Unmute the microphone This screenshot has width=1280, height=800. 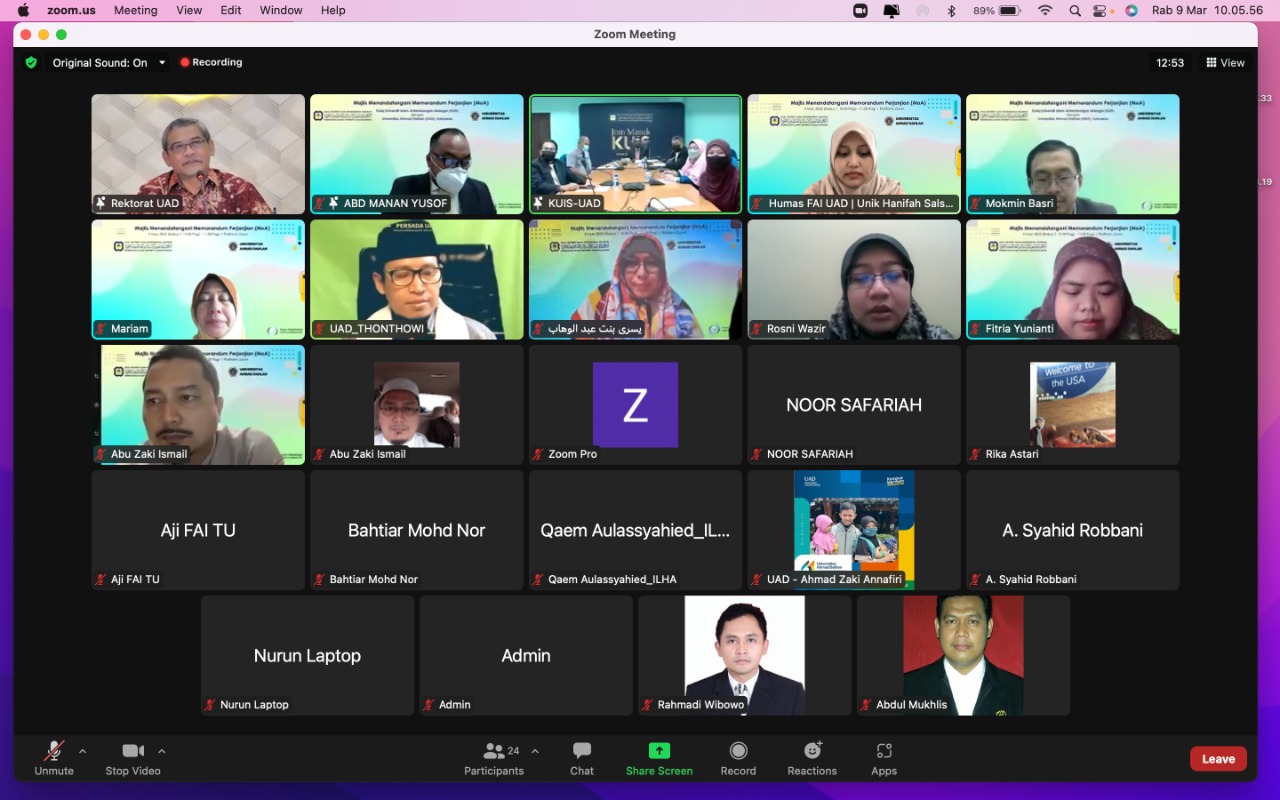(54, 758)
